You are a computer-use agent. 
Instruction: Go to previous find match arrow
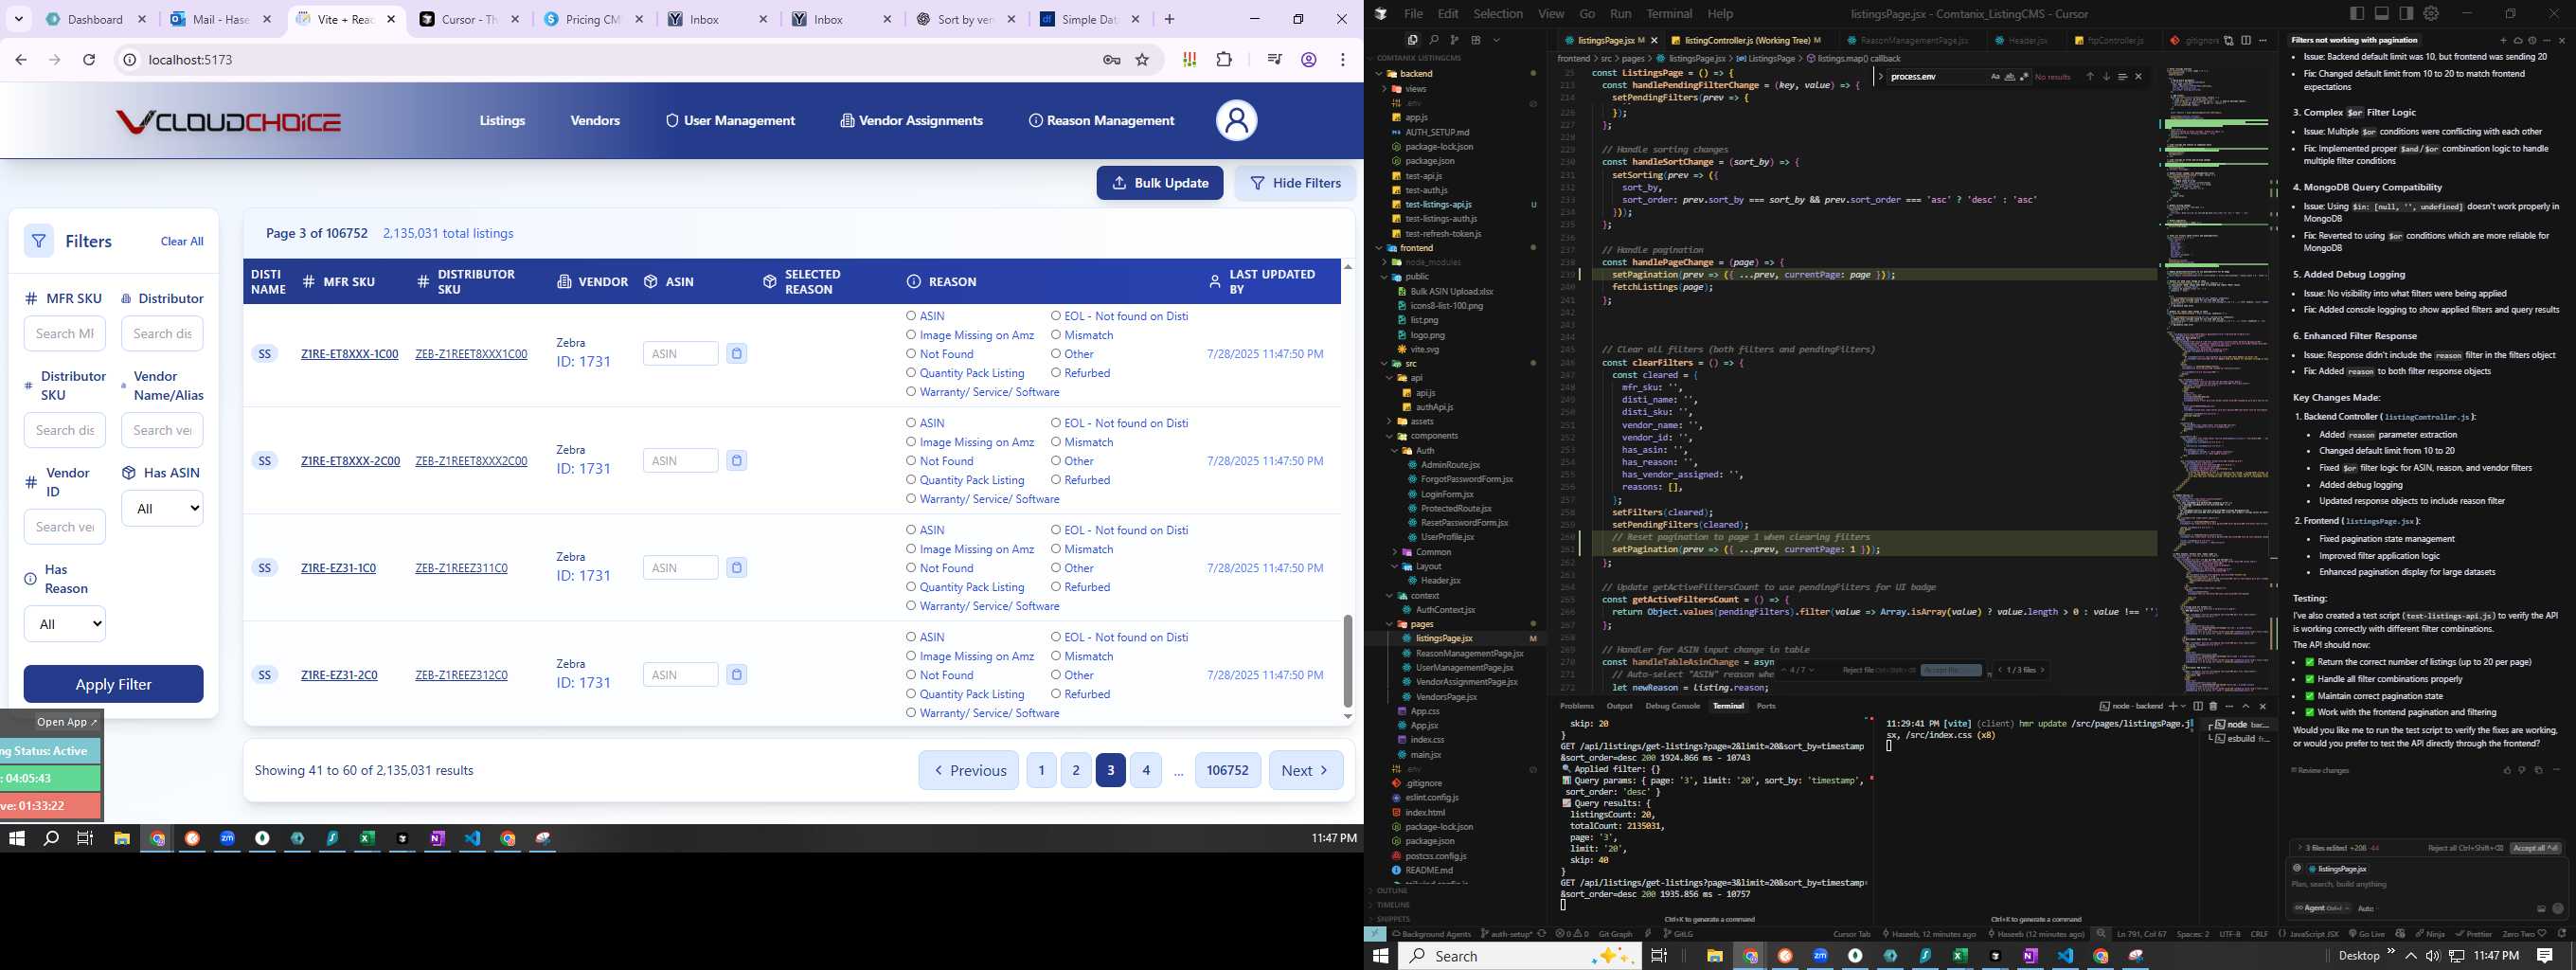(x=2089, y=77)
